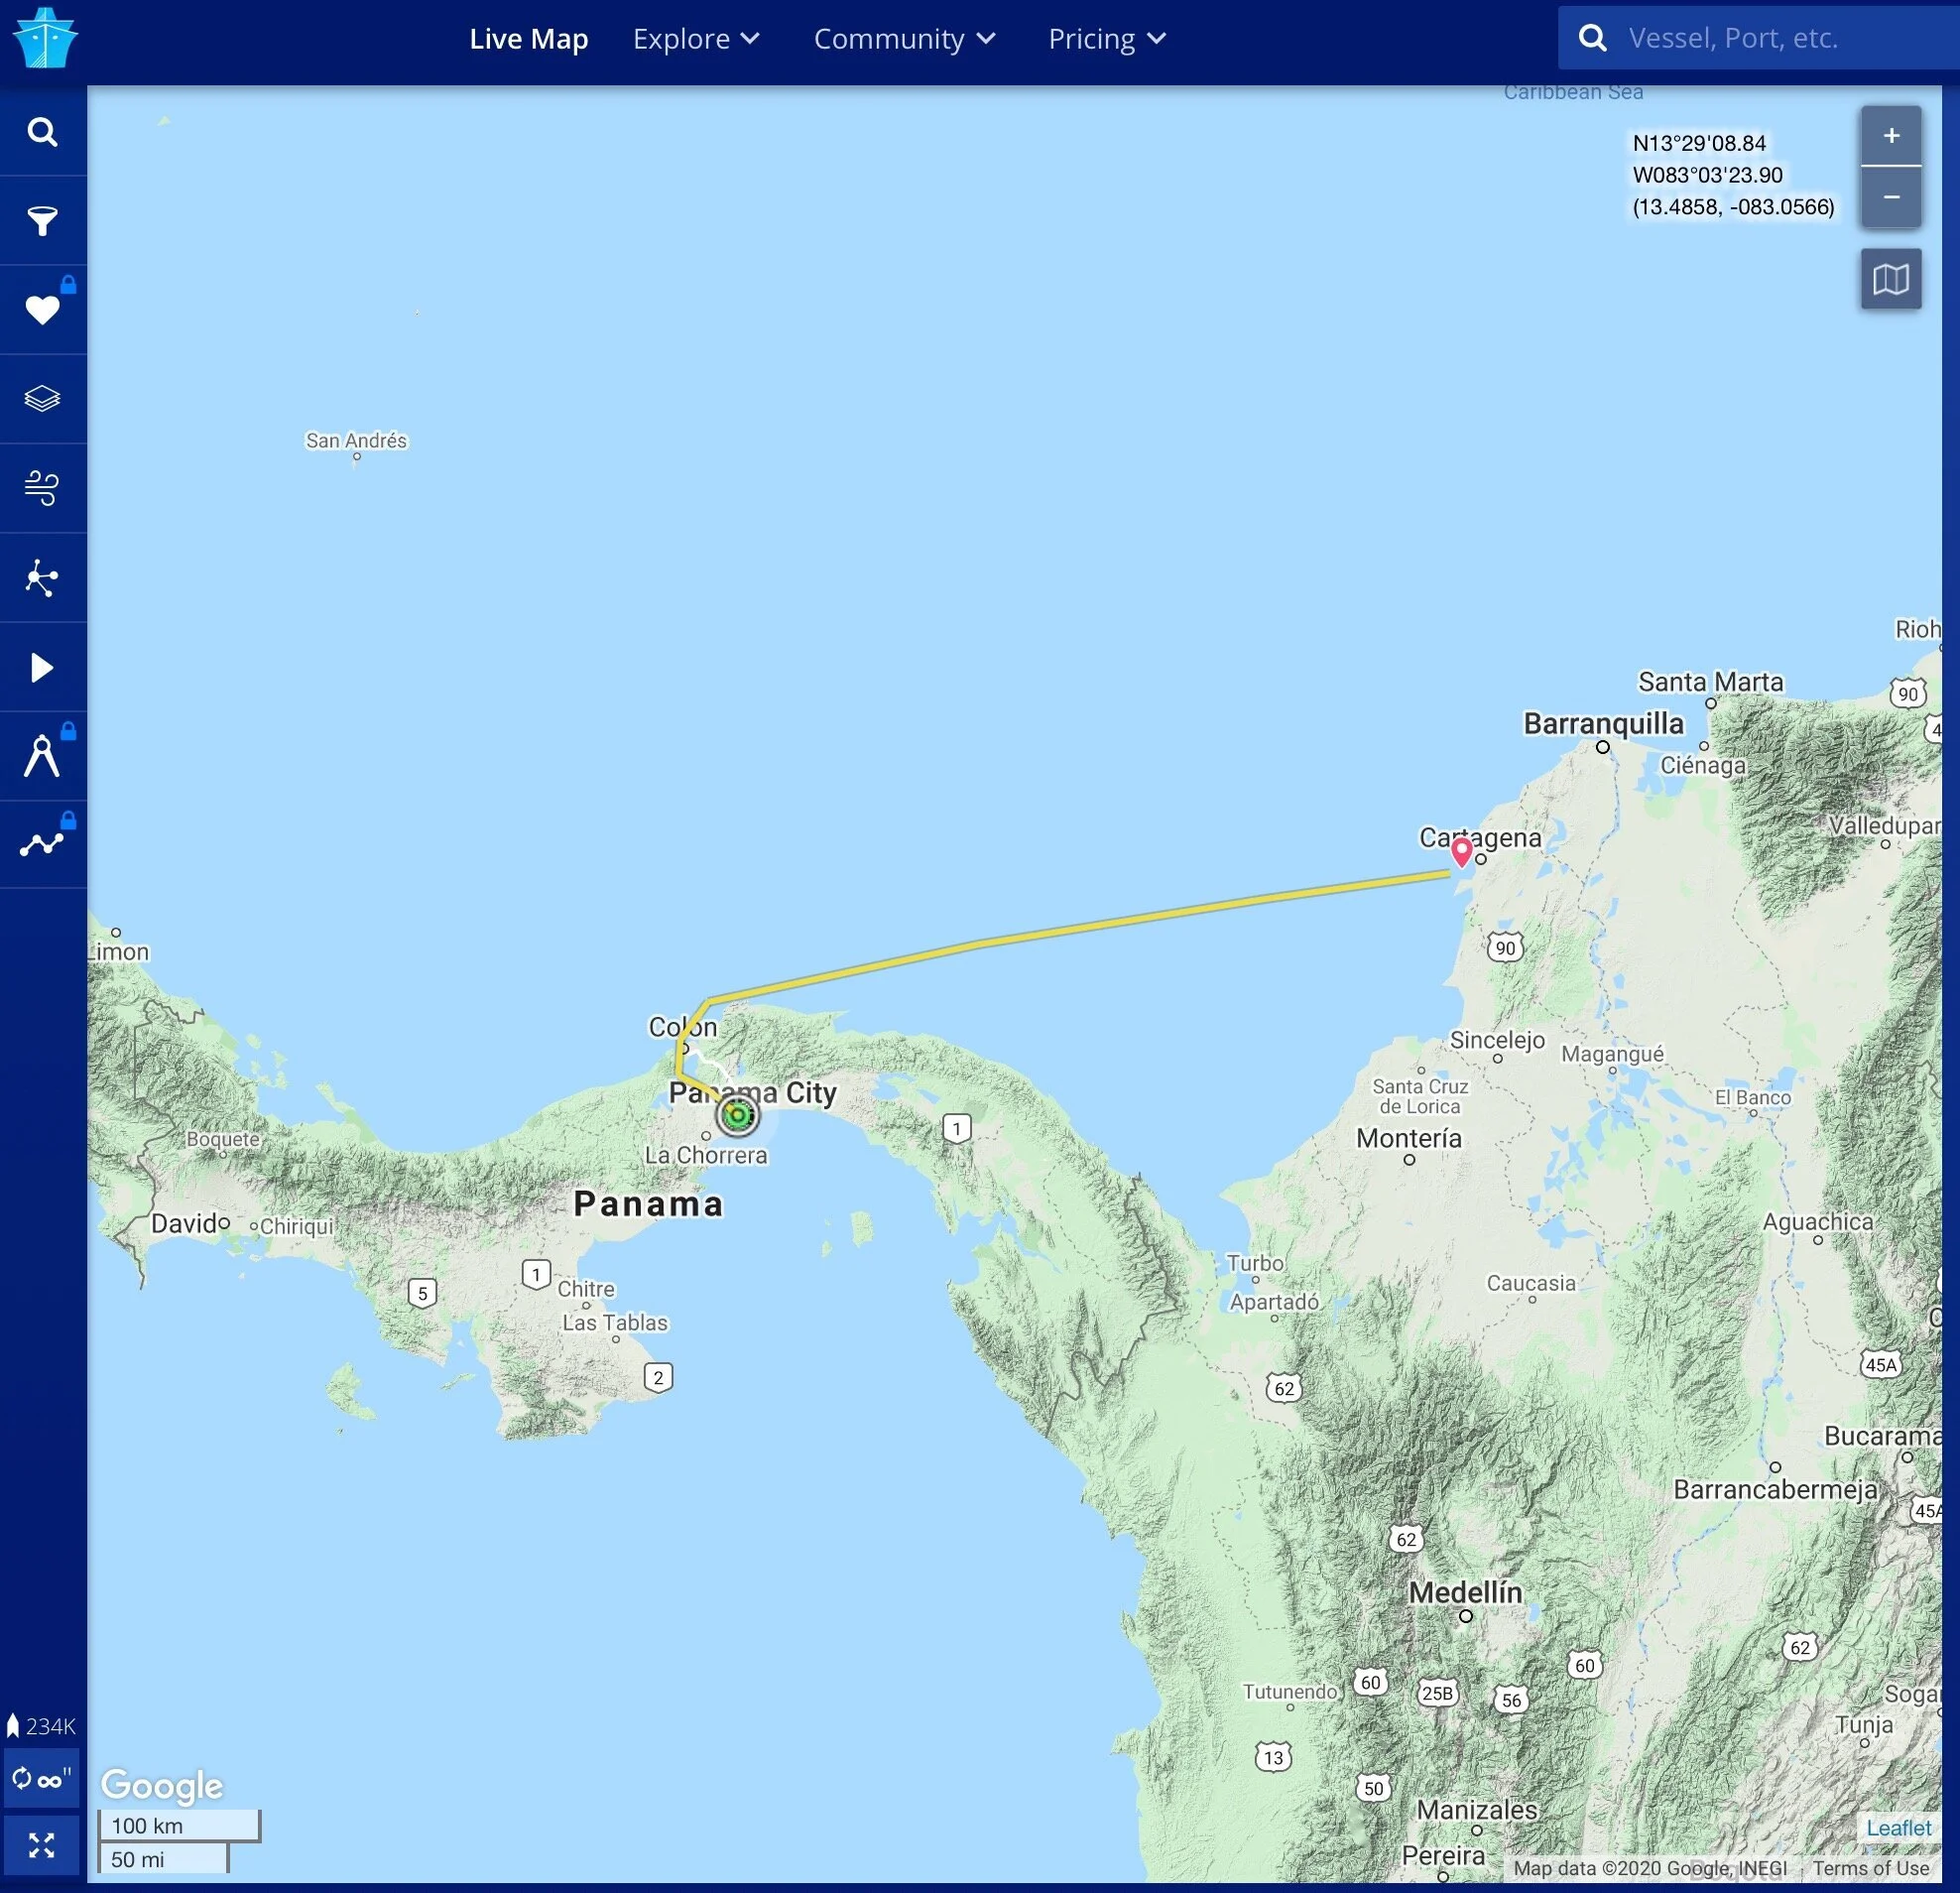Expand the Pricing dropdown menu
The width and height of the screenshot is (1960, 1893).
click(1107, 39)
